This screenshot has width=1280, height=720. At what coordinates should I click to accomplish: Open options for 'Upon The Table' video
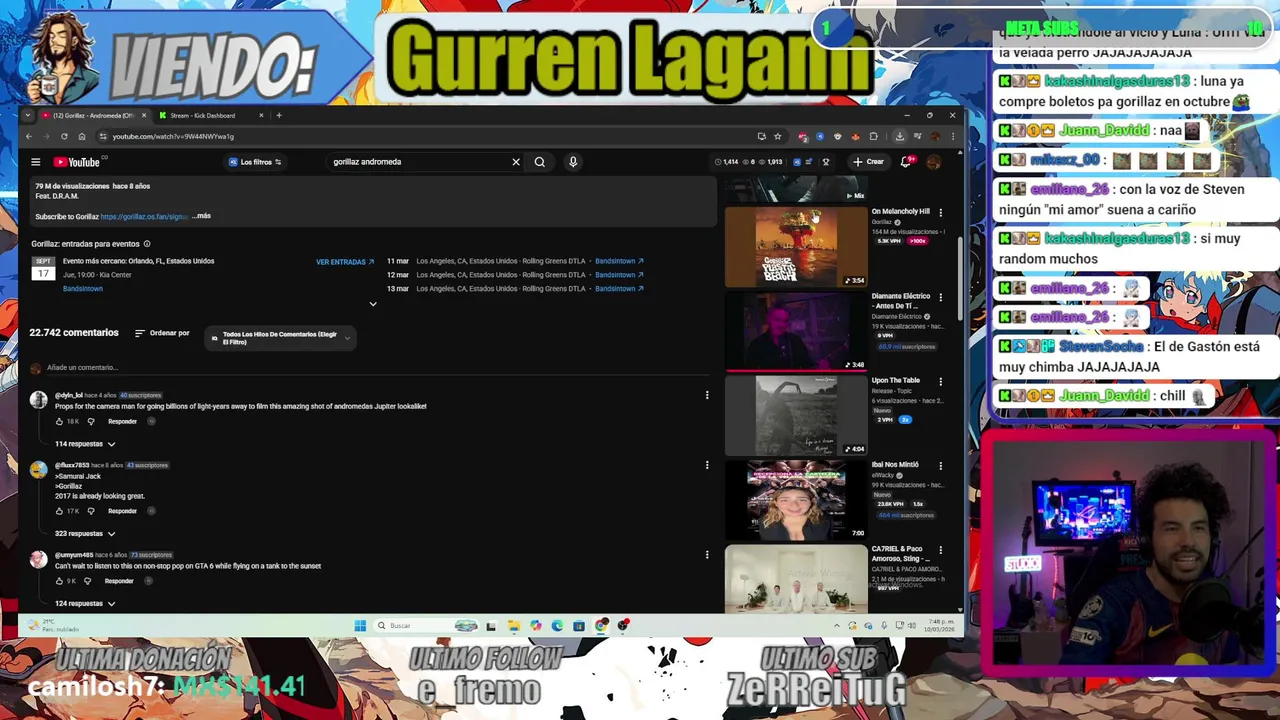[x=940, y=381]
